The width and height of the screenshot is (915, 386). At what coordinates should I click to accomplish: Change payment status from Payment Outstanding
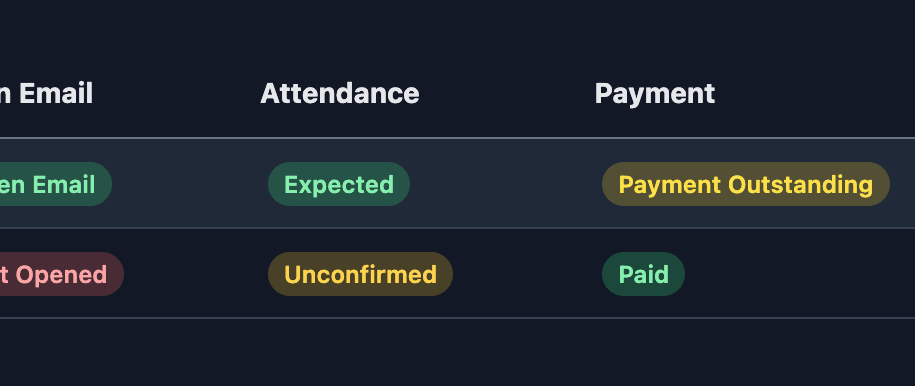[x=745, y=184]
